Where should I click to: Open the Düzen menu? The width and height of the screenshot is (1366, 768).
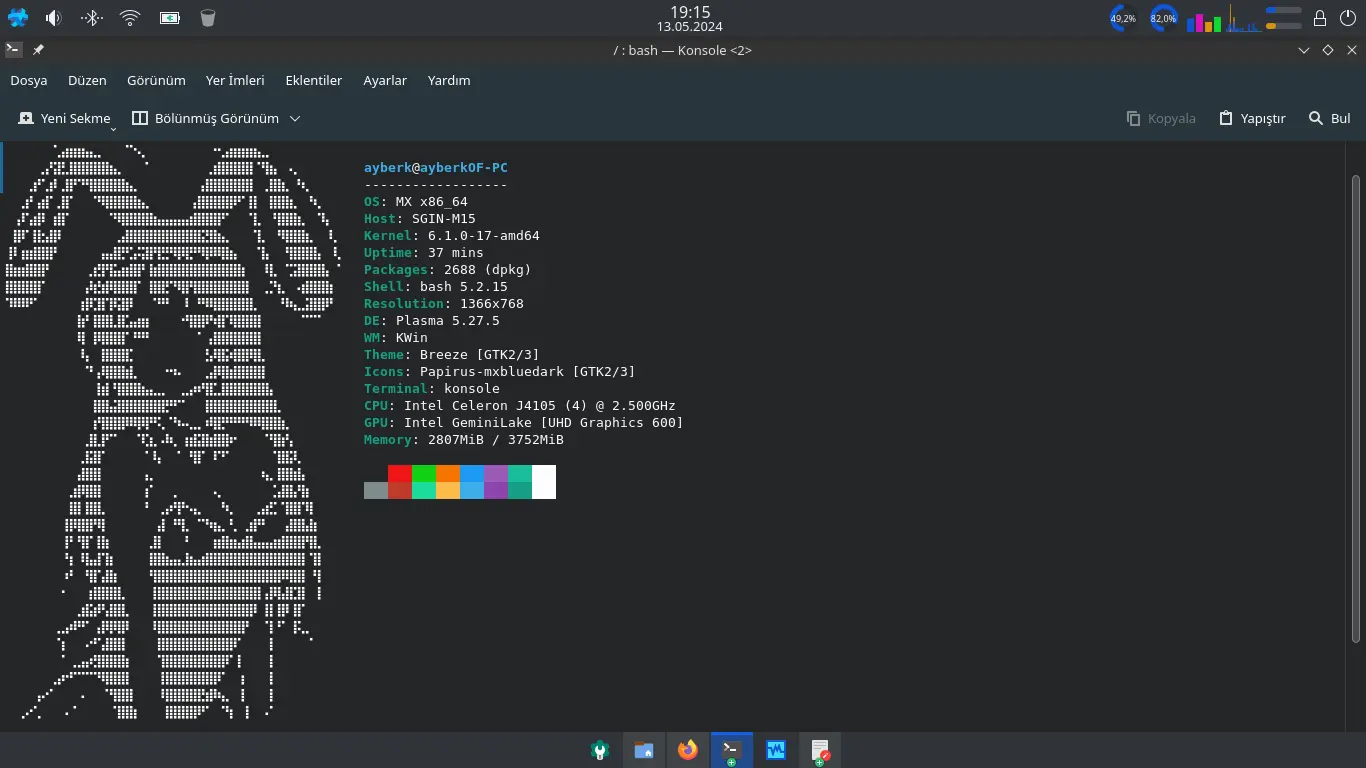[x=87, y=80]
